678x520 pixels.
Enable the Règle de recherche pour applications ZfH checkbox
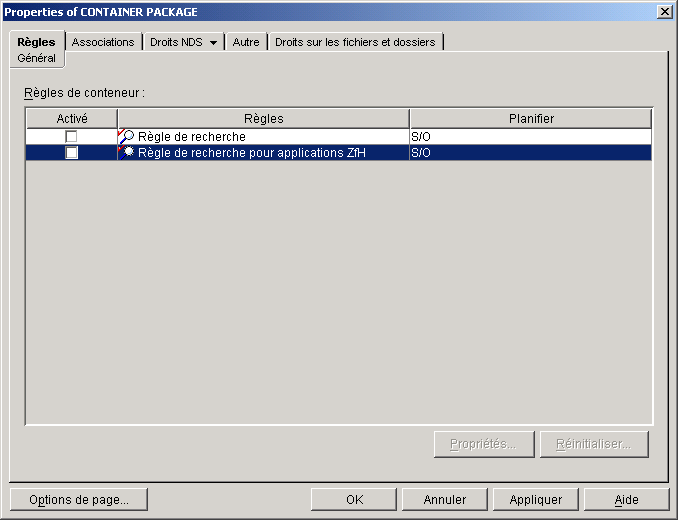click(71, 153)
